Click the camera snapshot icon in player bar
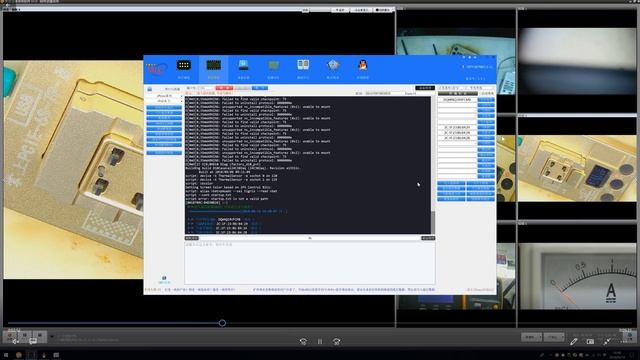The image size is (640, 360). coord(590,341)
